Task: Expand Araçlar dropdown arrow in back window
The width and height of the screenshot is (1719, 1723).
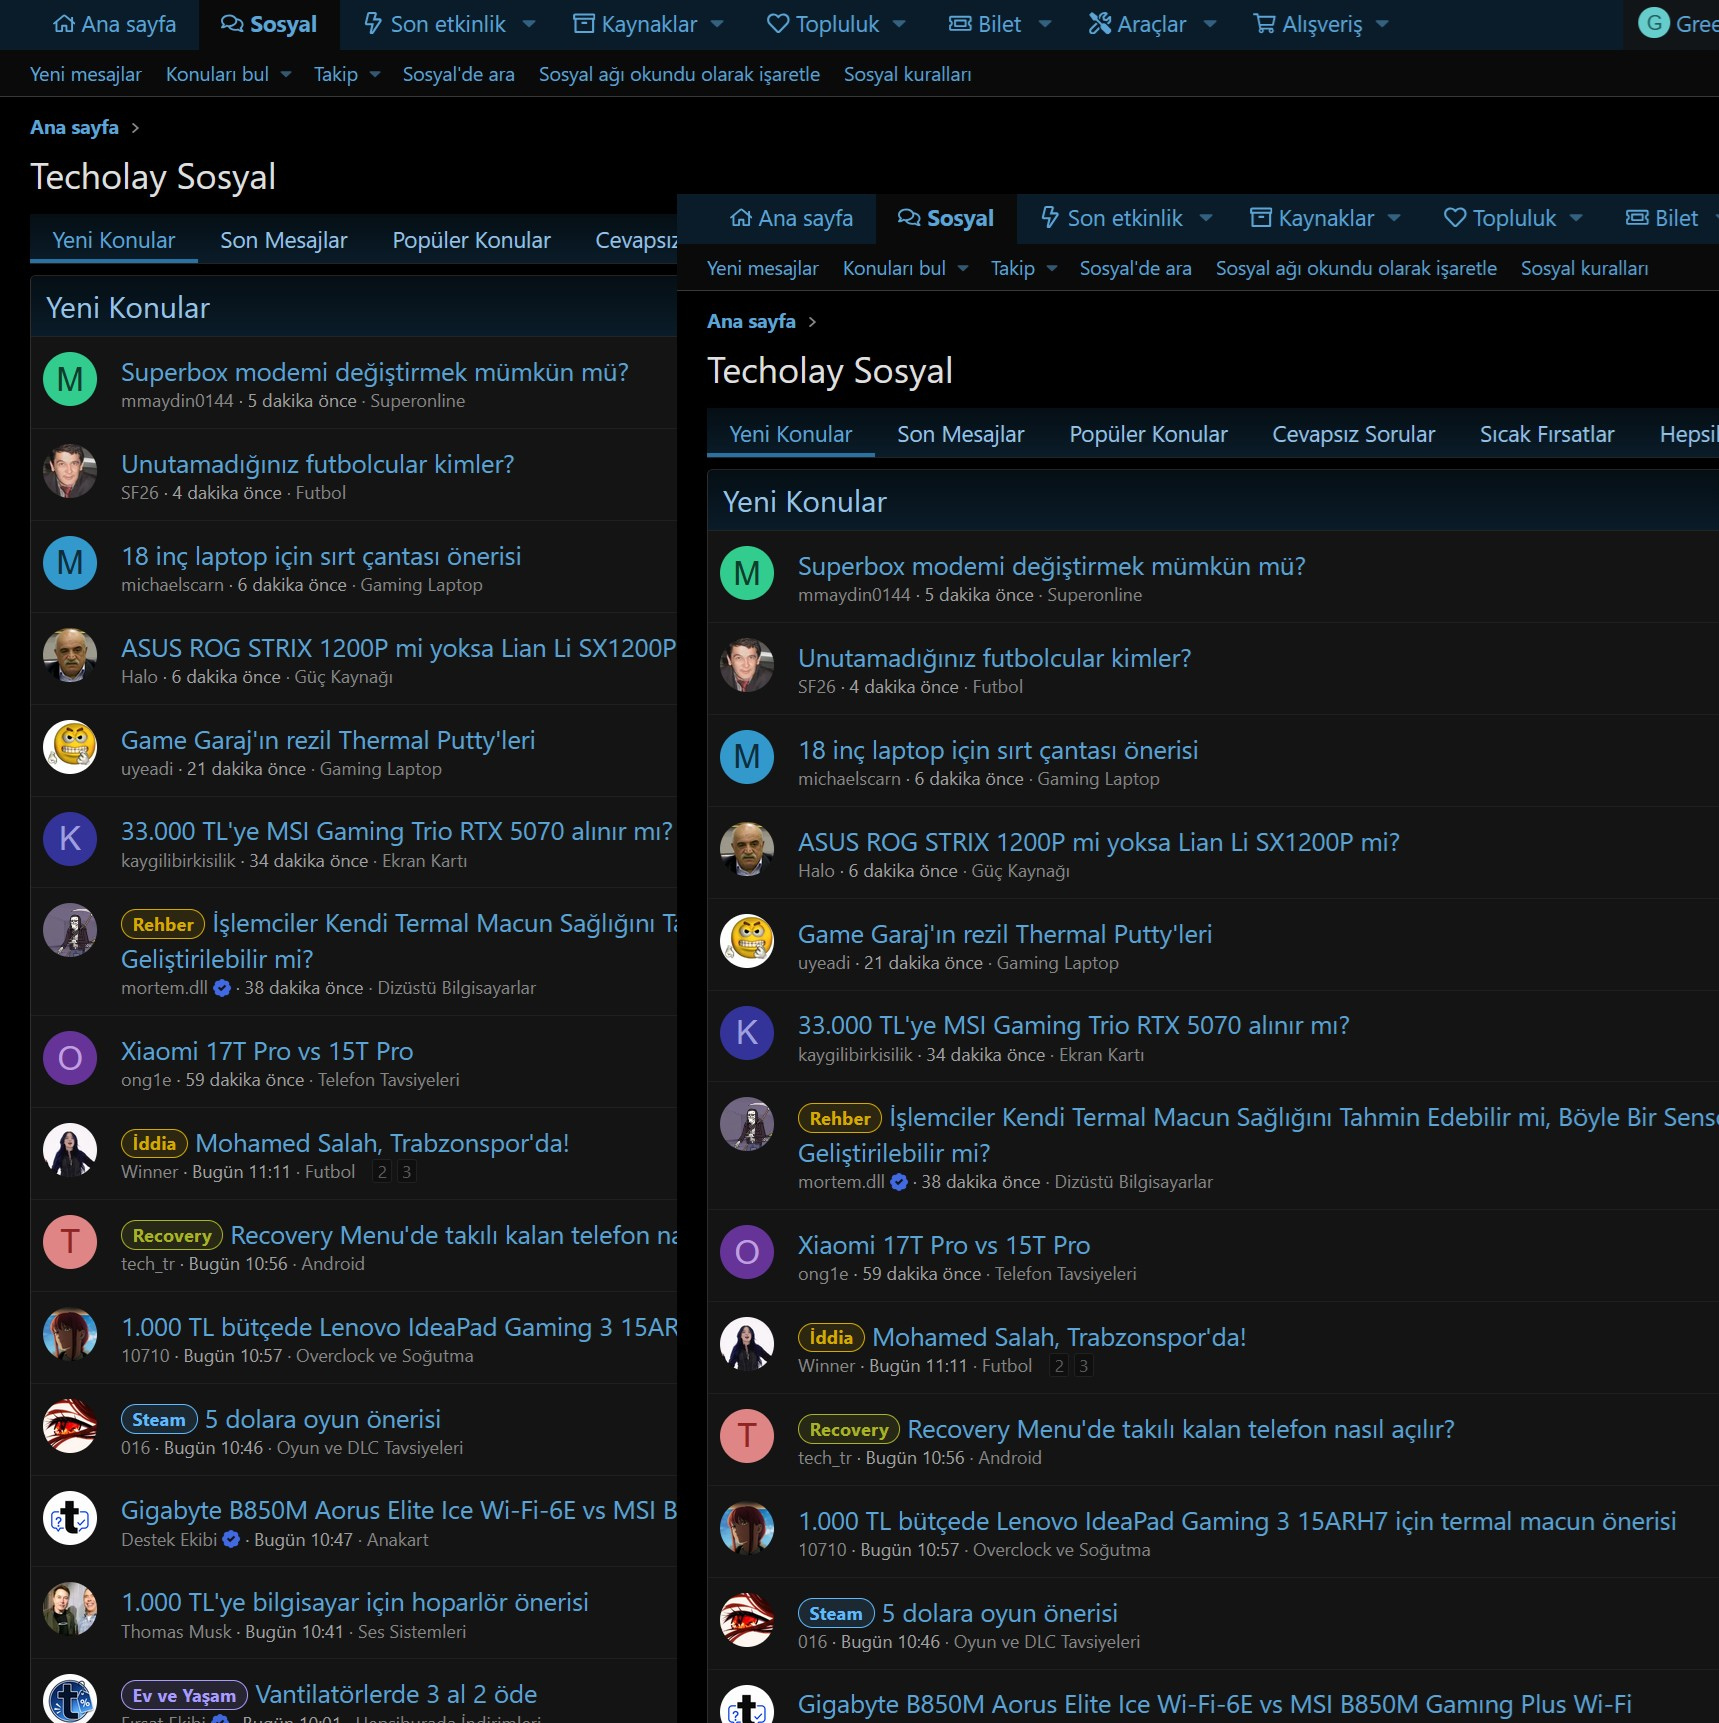Action: [1210, 24]
